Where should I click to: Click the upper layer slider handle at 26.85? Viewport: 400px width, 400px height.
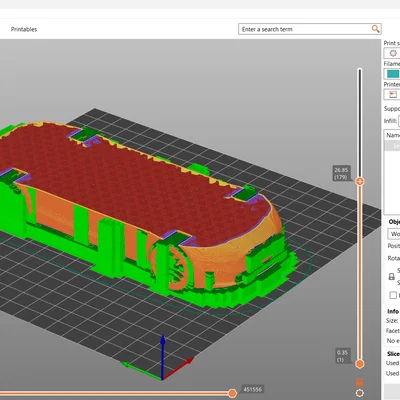coord(360,181)
